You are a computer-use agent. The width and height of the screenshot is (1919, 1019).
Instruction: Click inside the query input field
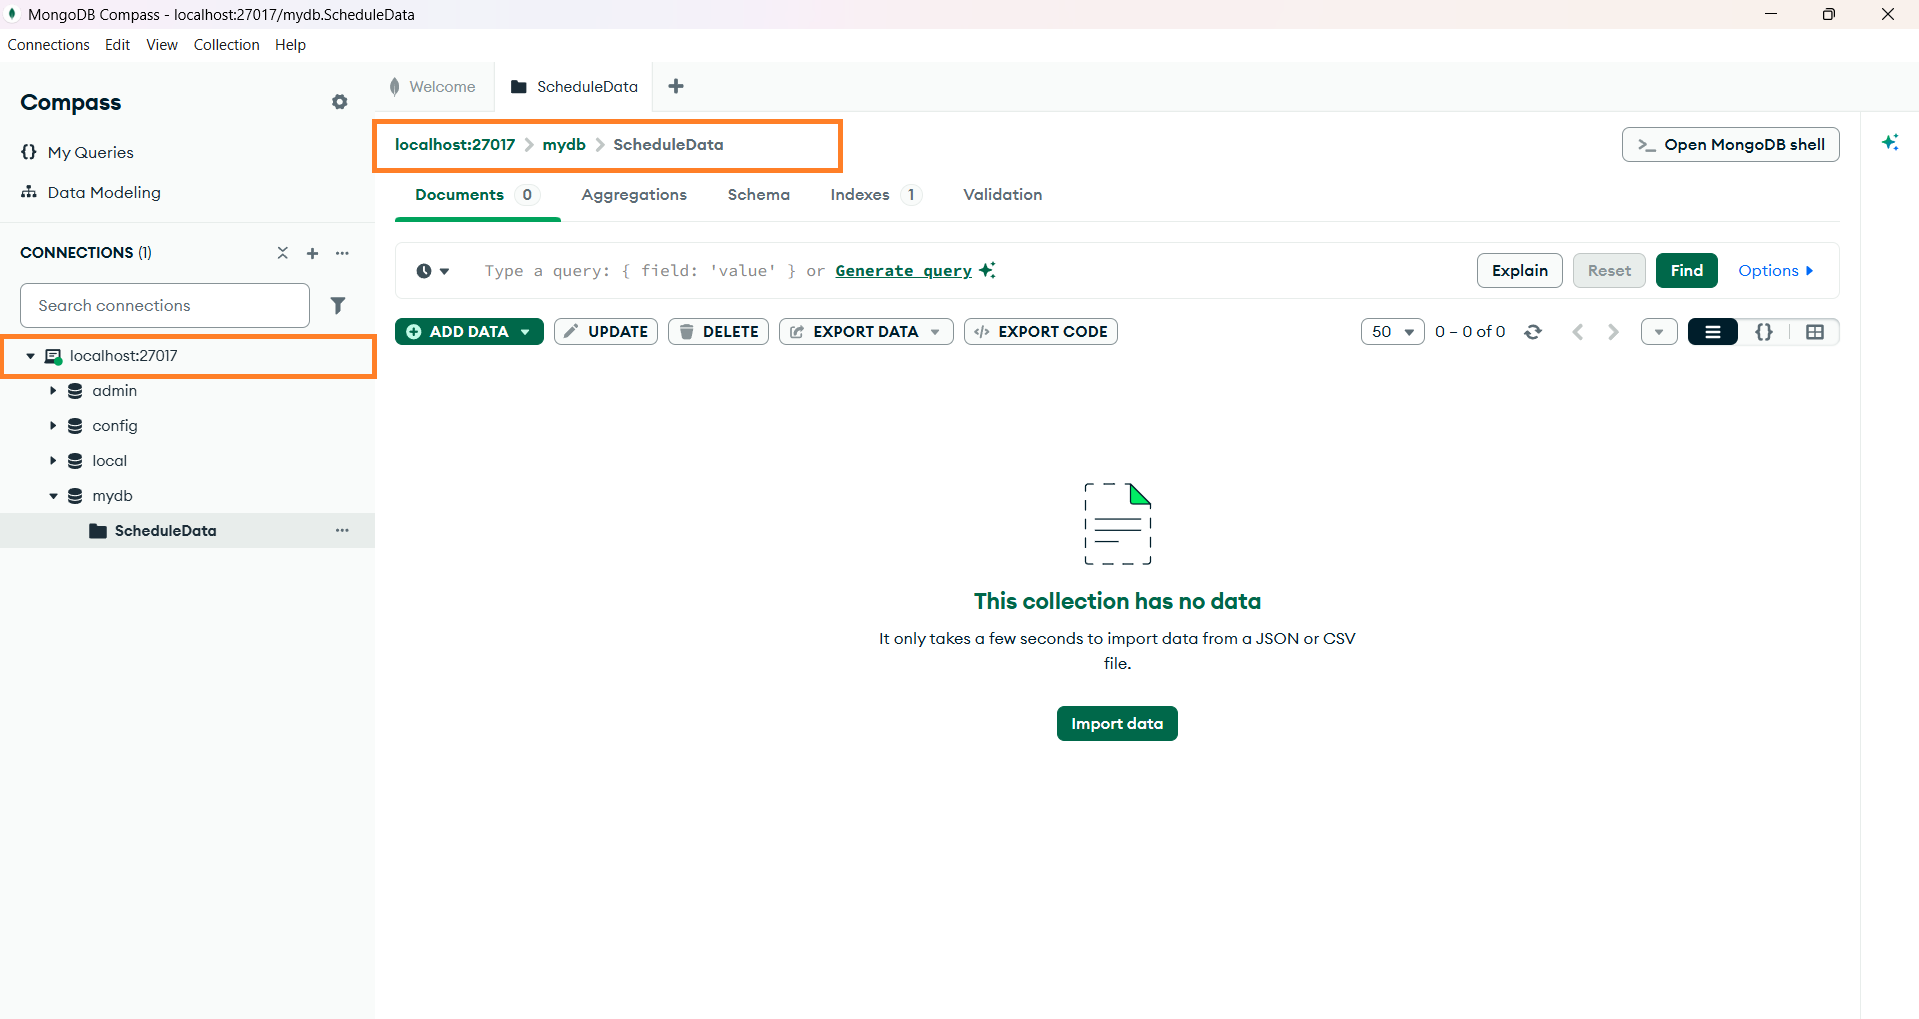click(x=700, y=270)
